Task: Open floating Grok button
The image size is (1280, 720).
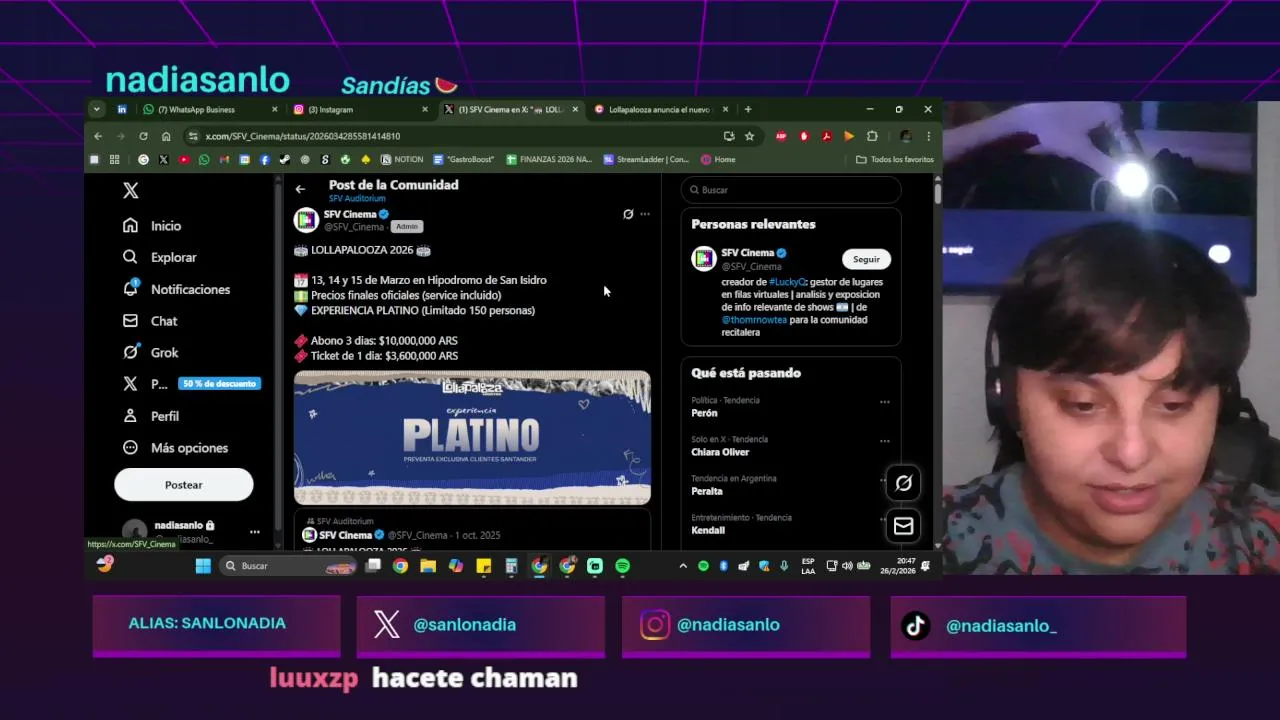Action: pos(904,483)
